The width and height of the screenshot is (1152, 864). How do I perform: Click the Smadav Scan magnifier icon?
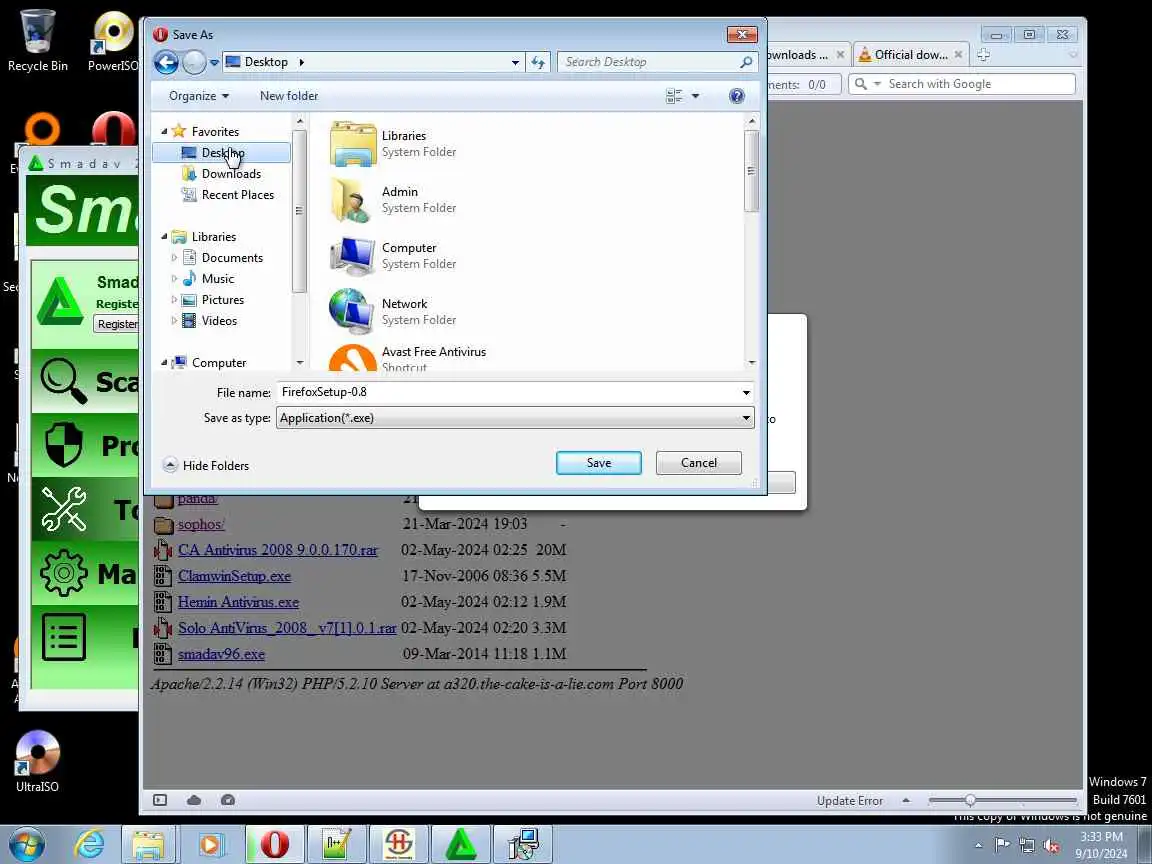(x=63, y=381)
